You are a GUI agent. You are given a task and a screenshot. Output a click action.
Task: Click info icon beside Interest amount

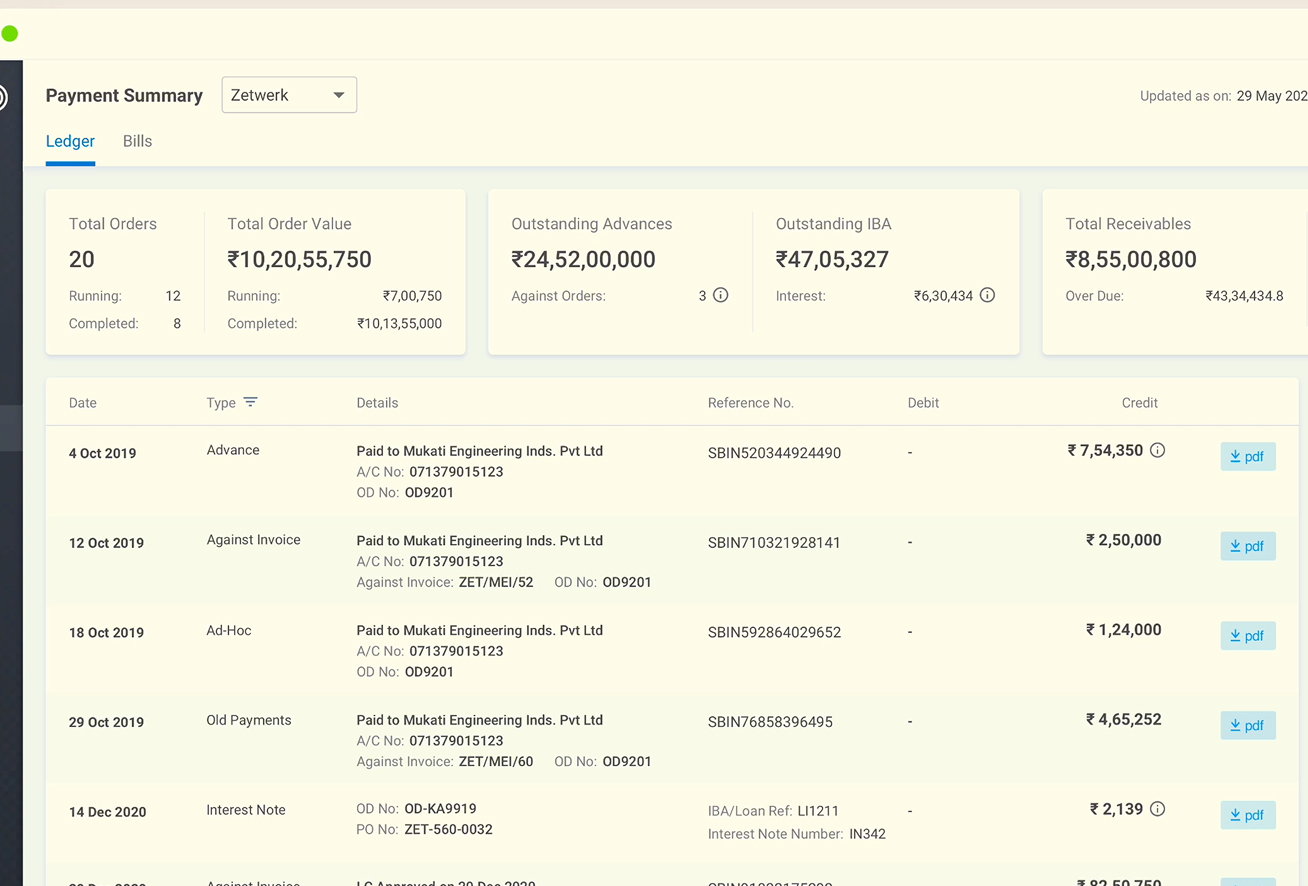click(x=987, y=295)
